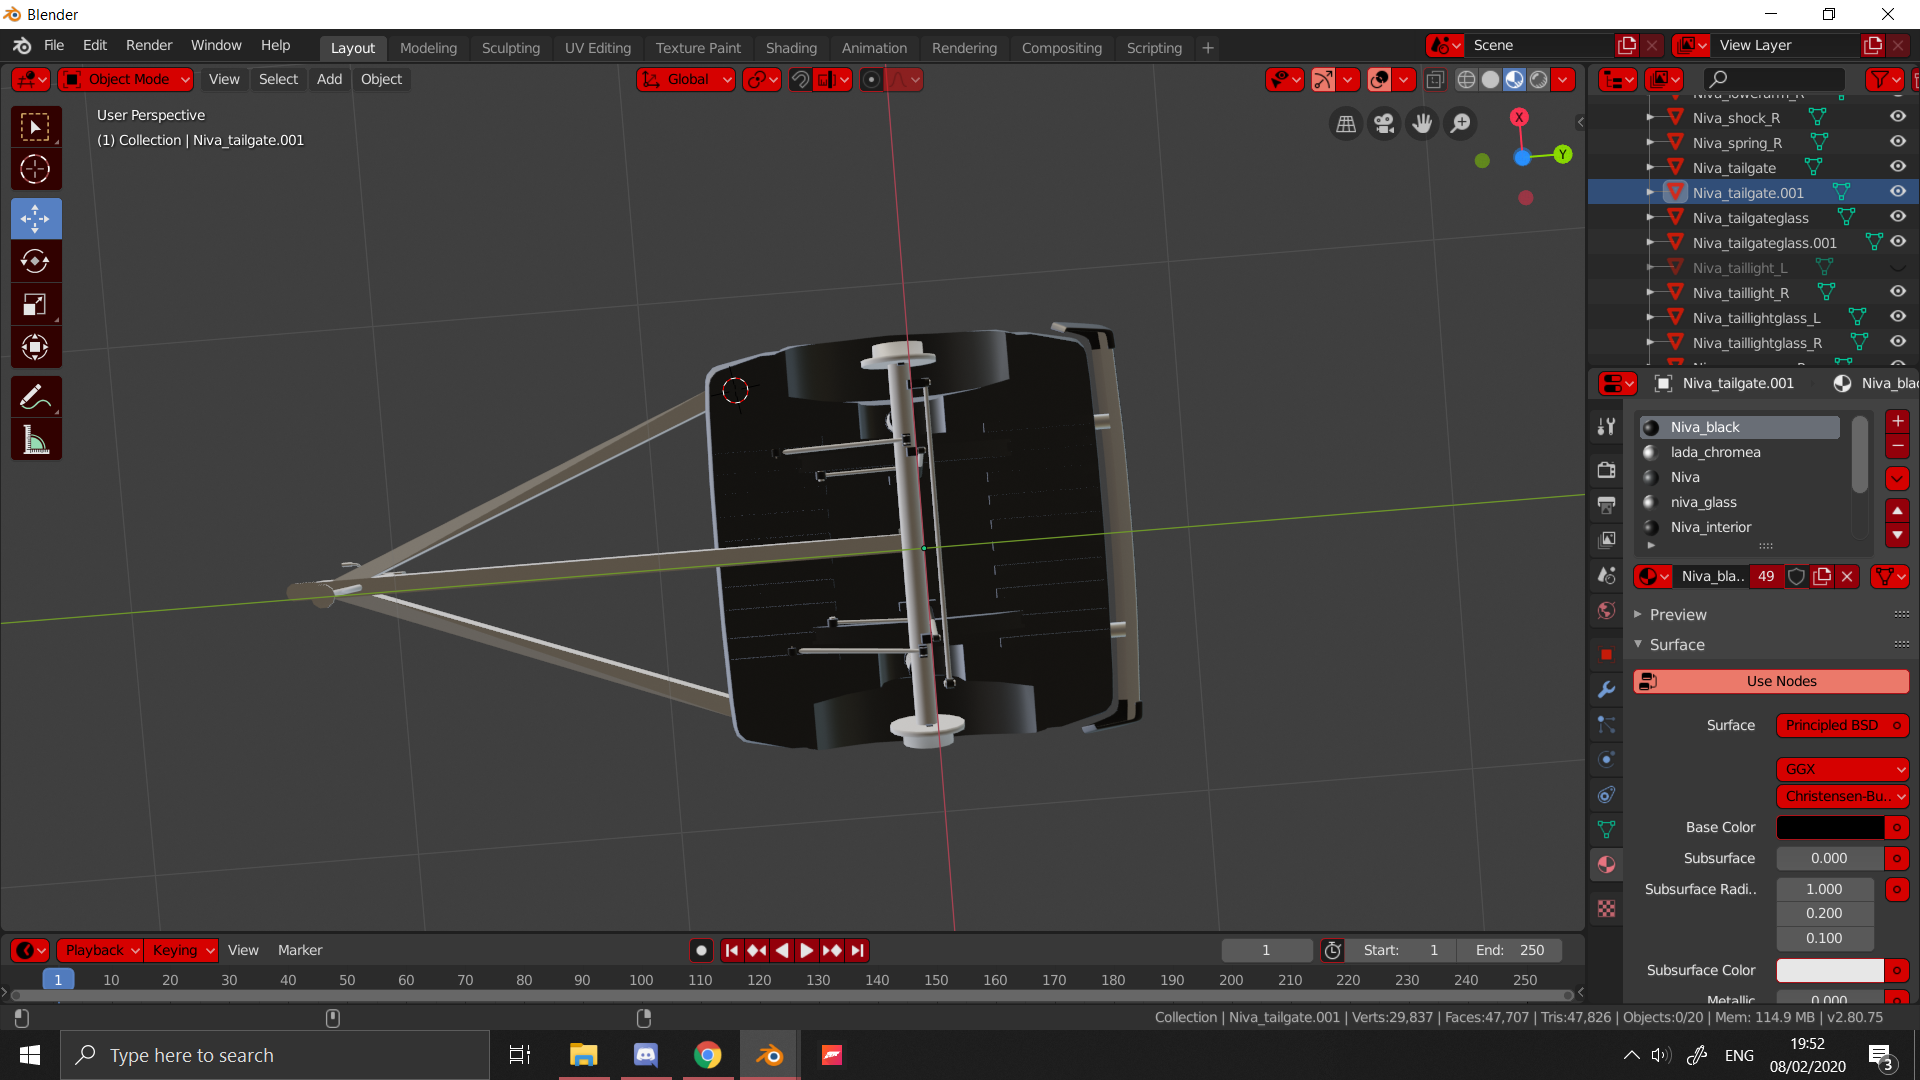Toggle camera view in viewport
This screenshot has height=1080, width=1920.
[x=1384, y=123]
